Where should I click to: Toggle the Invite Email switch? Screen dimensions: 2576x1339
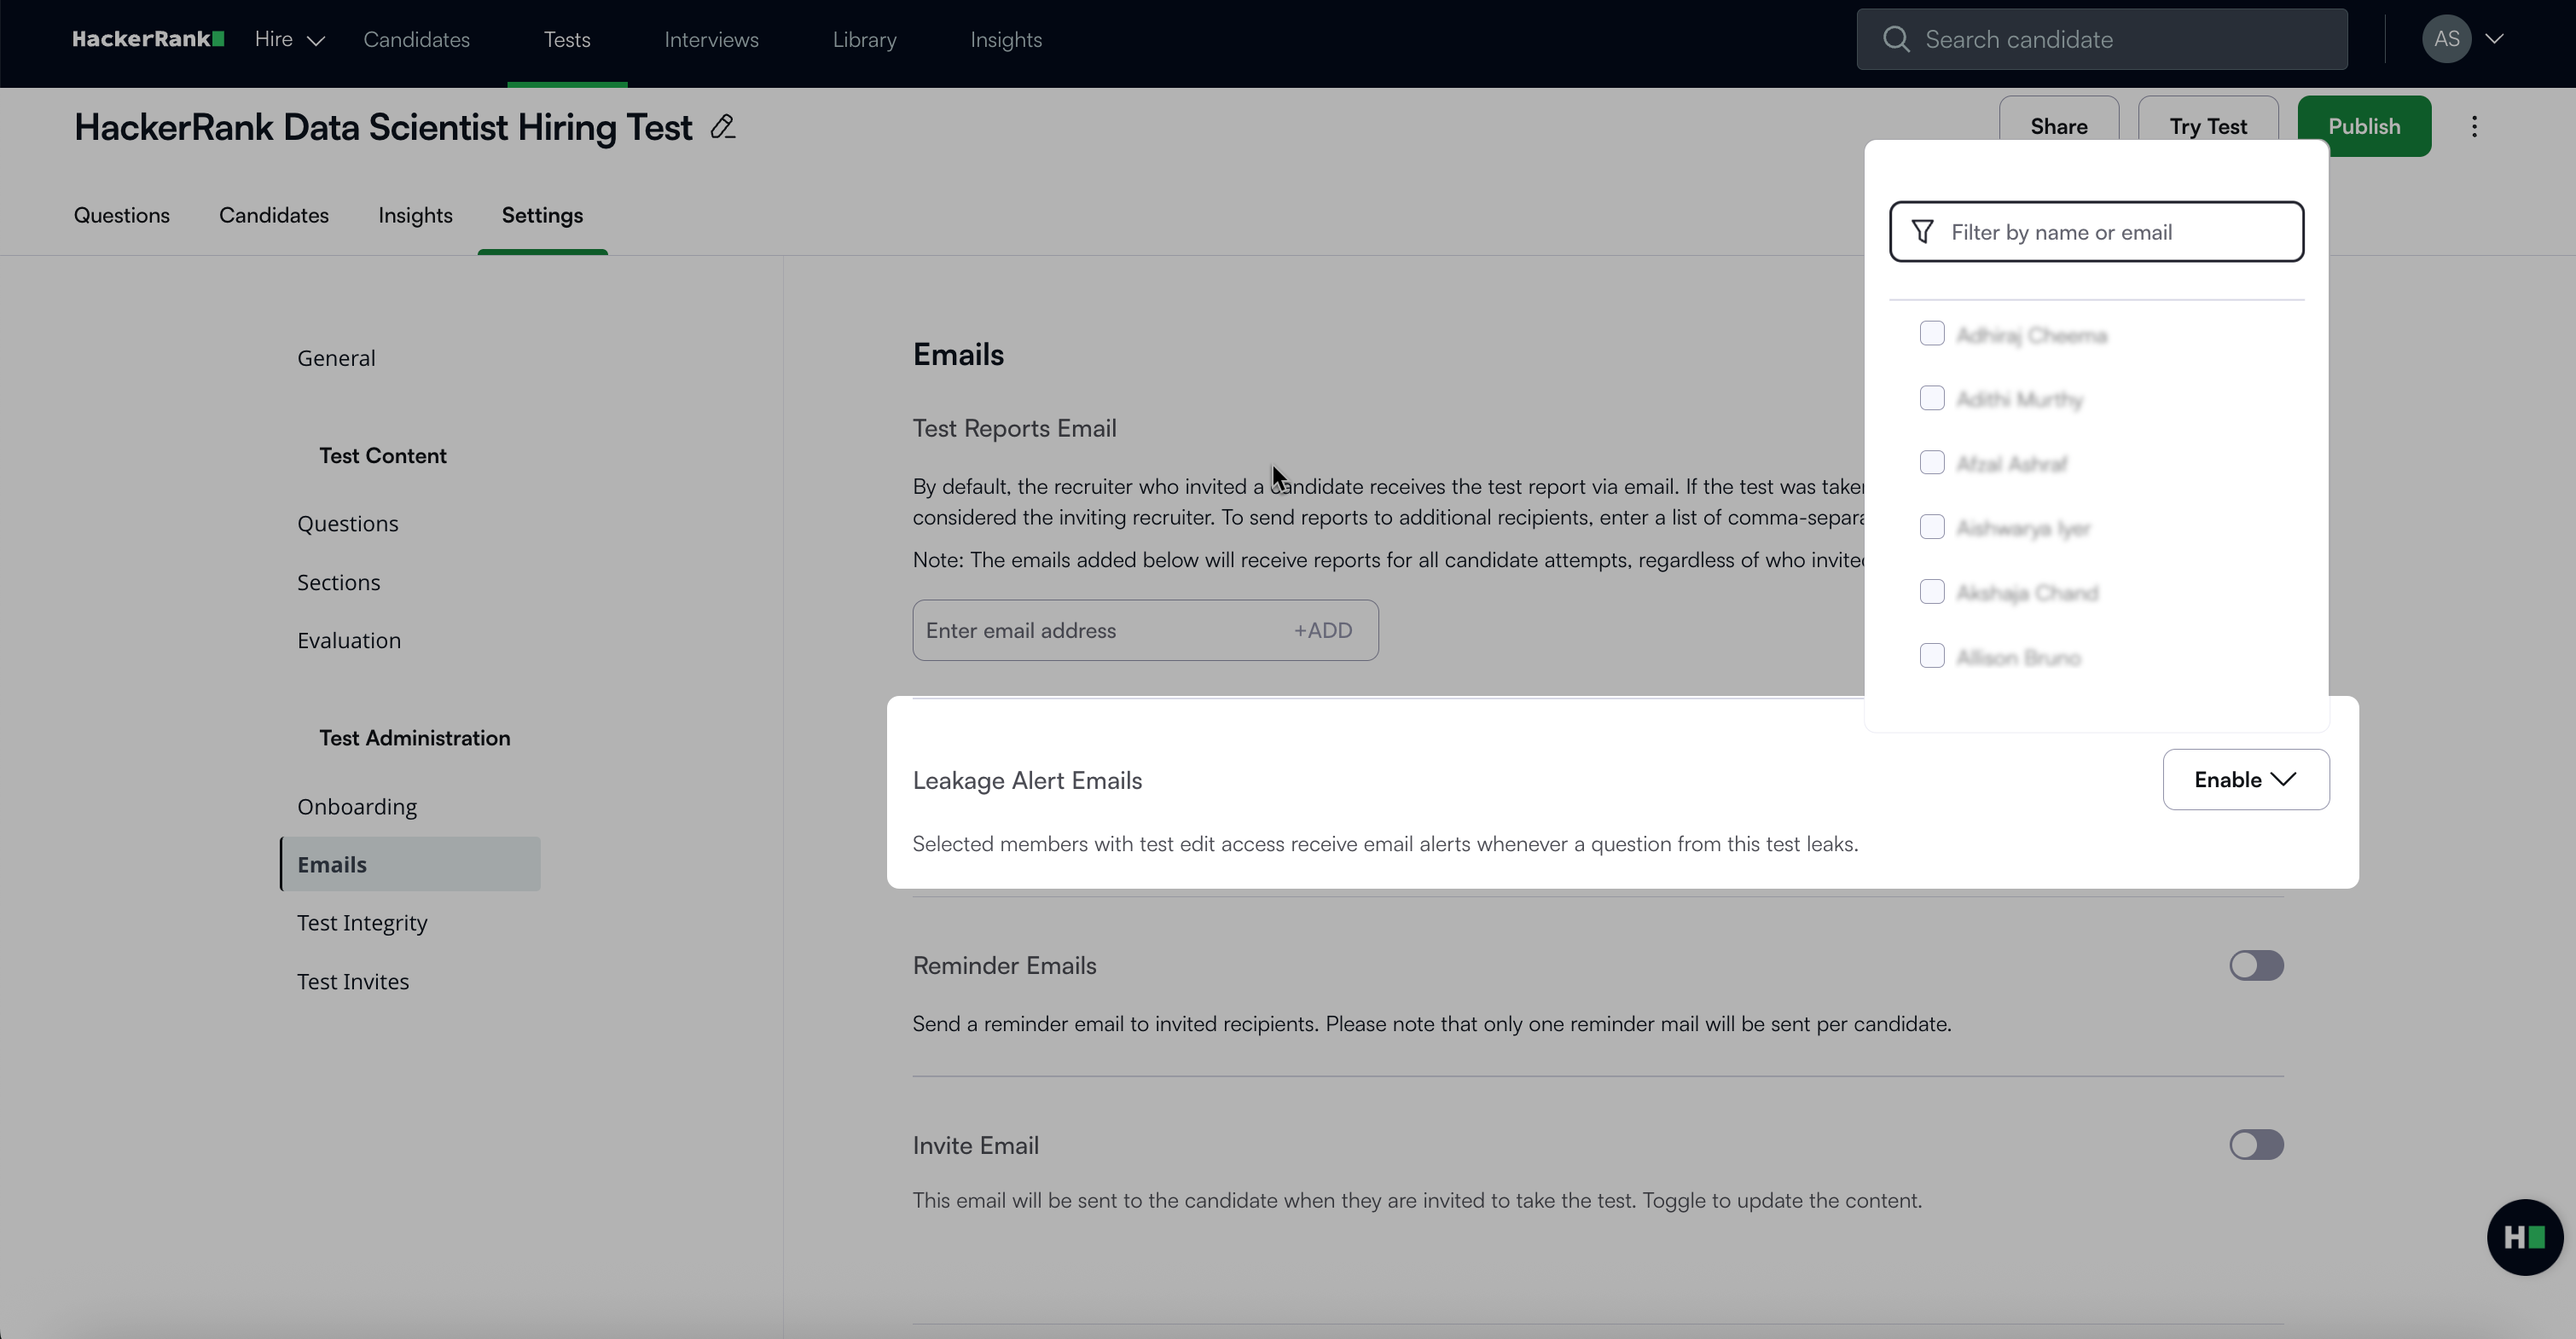2256,1145
